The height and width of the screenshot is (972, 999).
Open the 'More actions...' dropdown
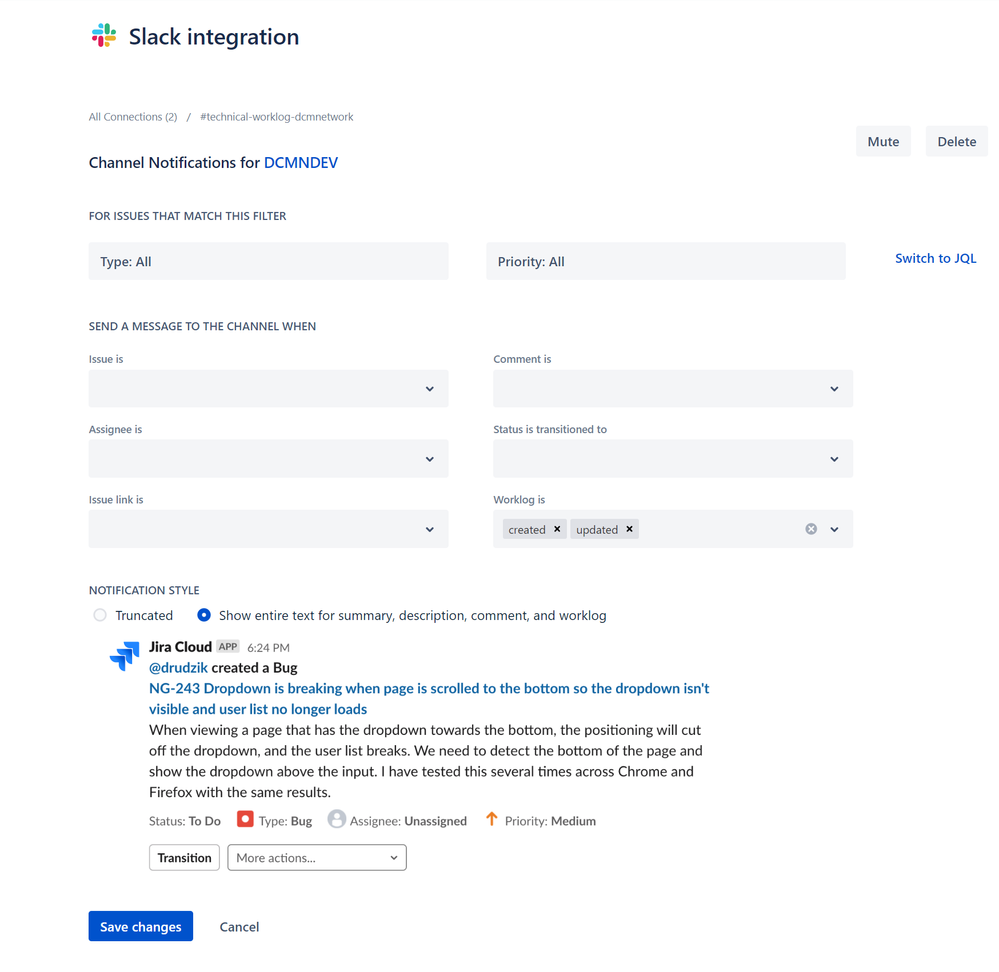click(317, 857)
